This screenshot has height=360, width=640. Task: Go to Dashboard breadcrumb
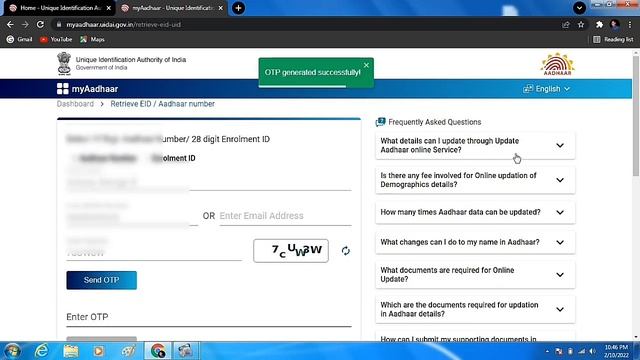tap(75, 104)
